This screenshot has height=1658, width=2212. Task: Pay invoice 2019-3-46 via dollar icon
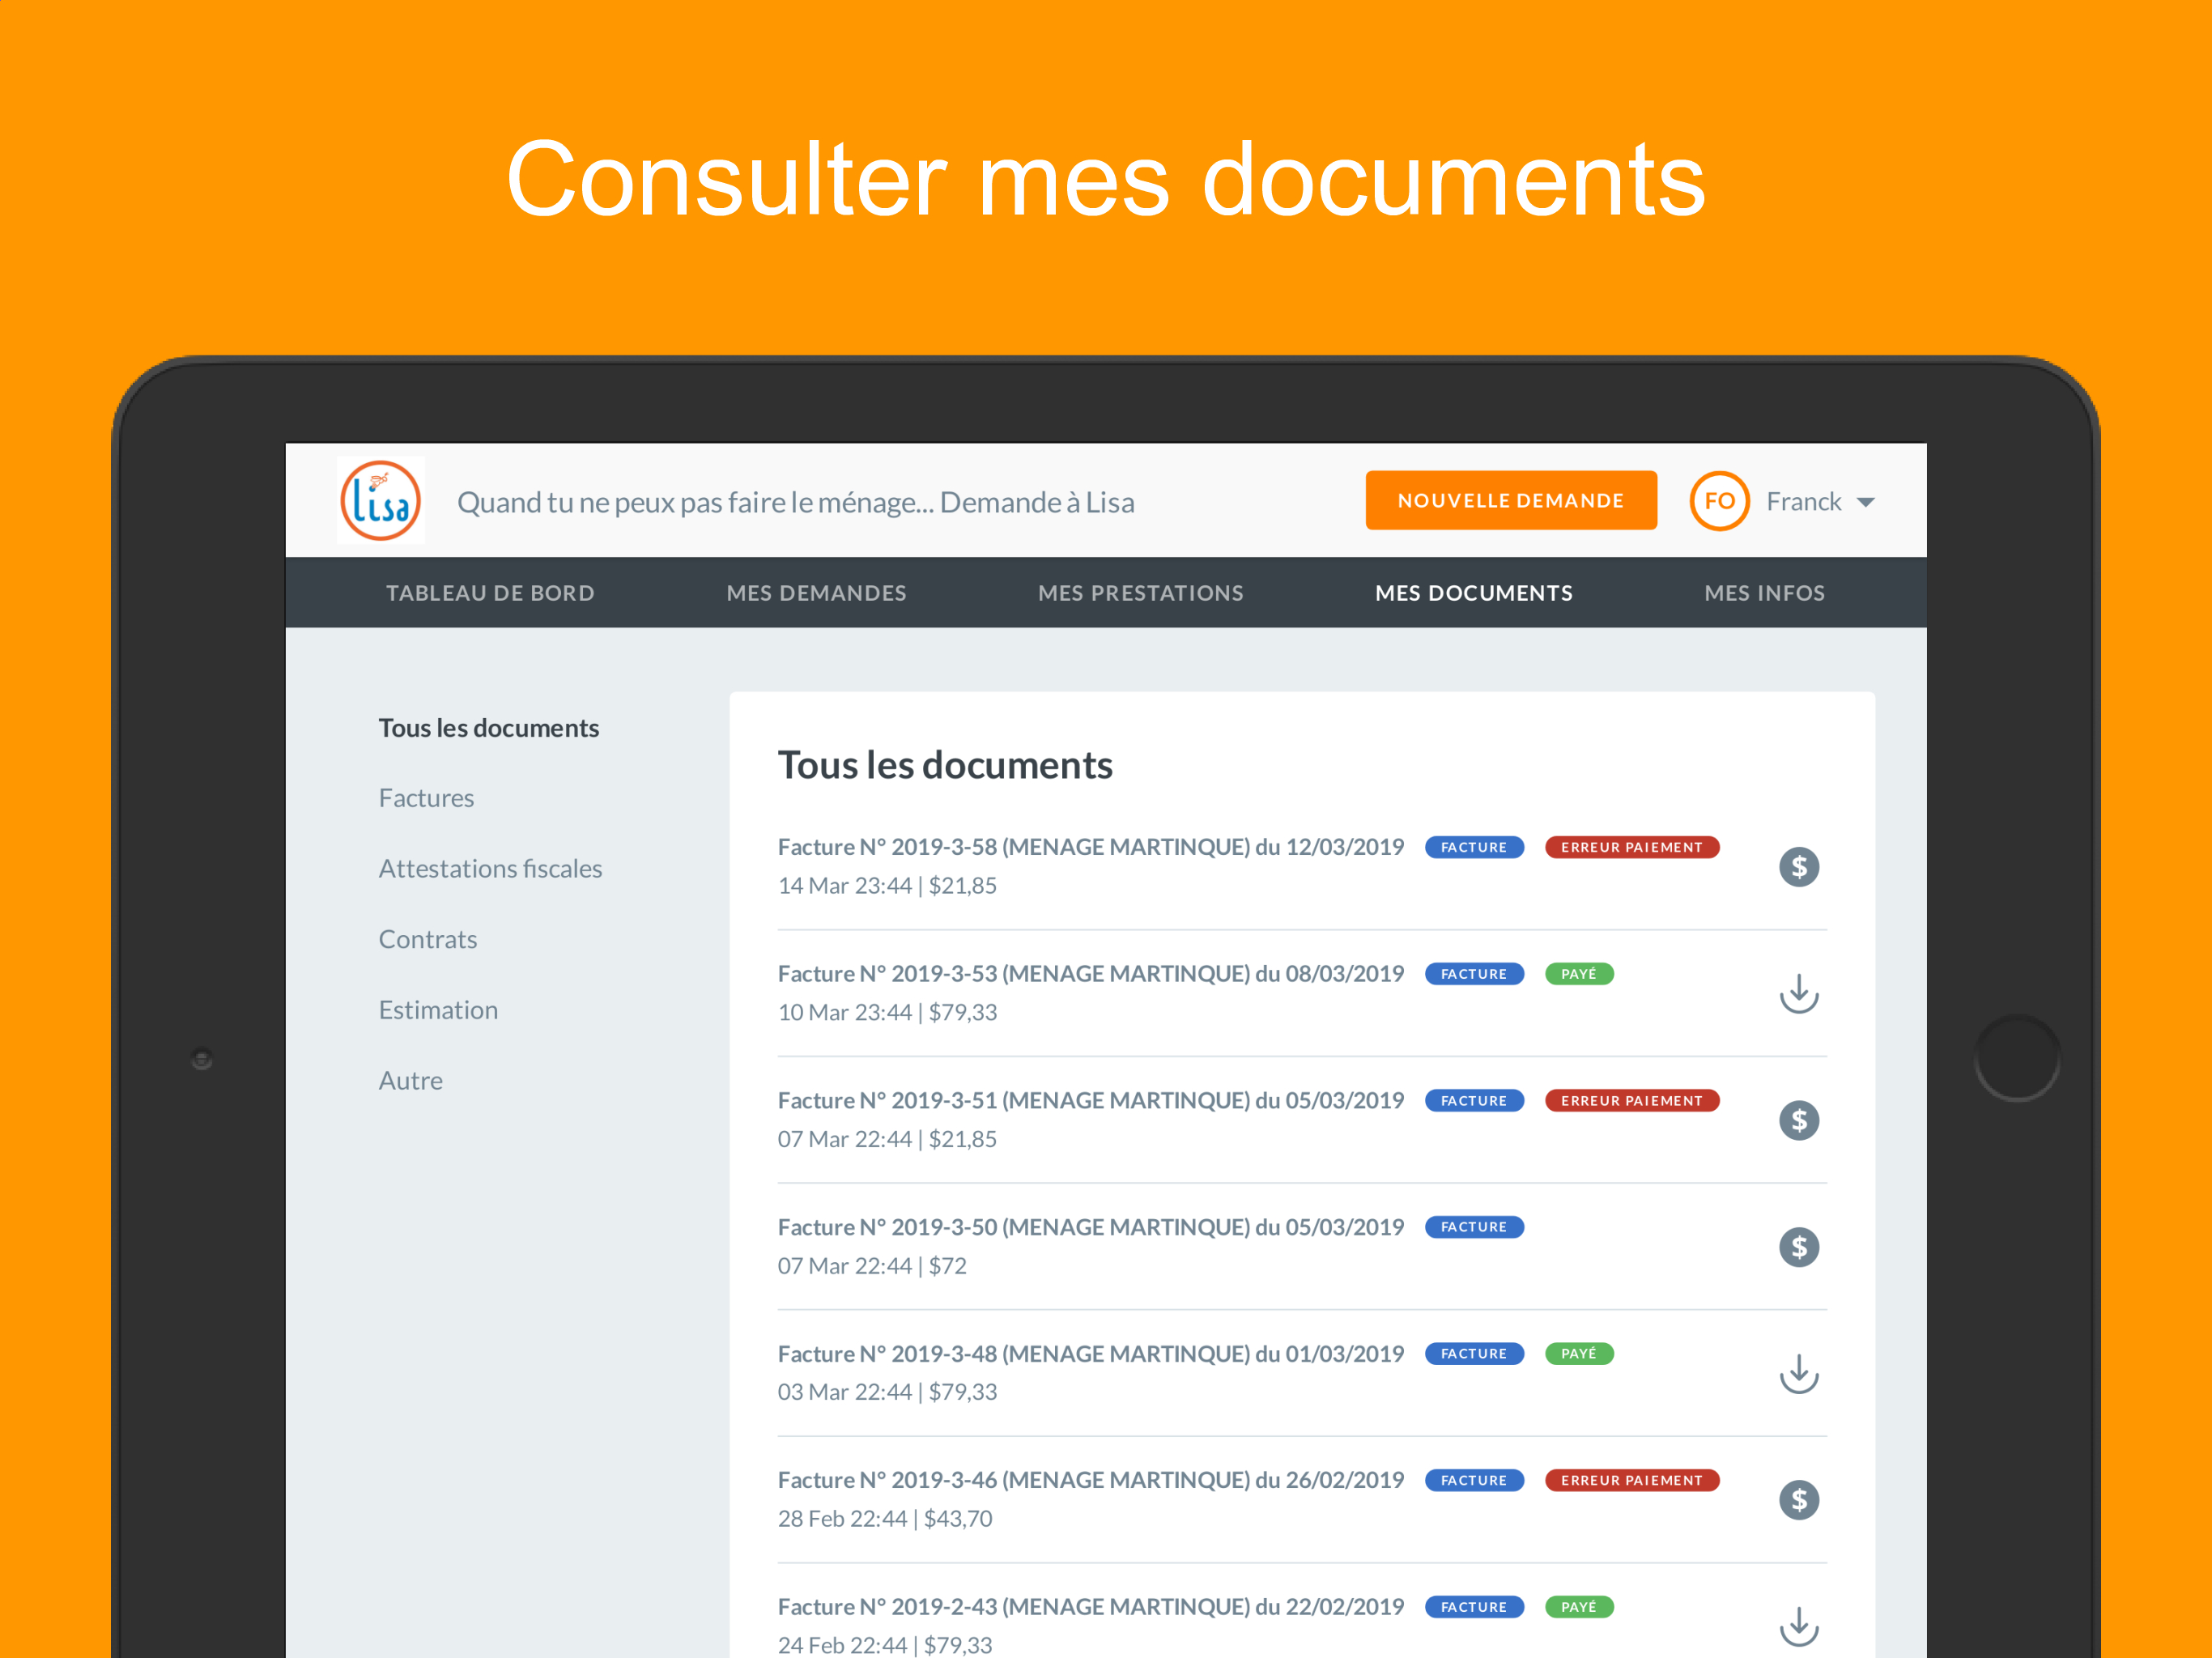click(x=1798, y=1500)
